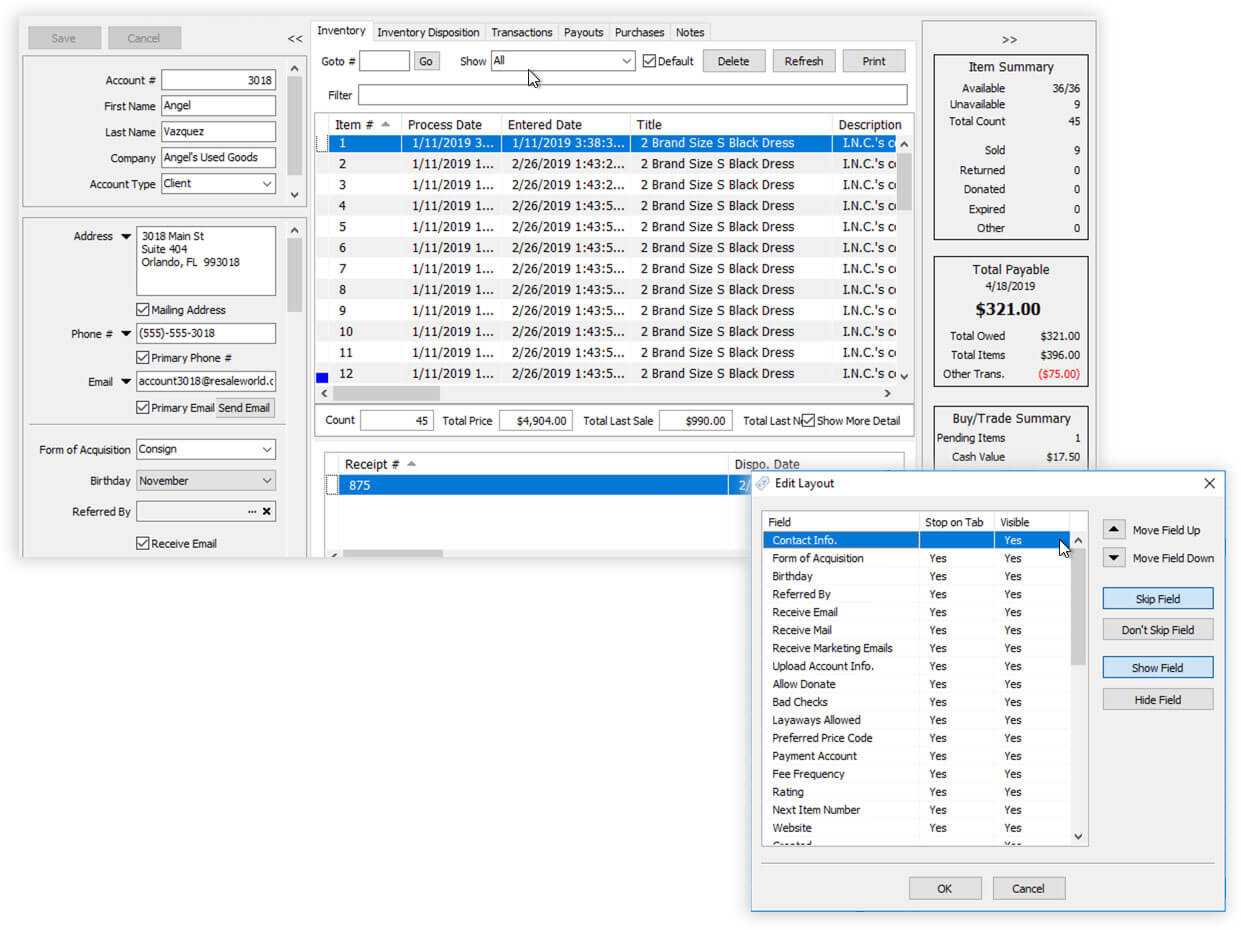
Task: Expand the Email type arrow
Action: pos(125,382)
